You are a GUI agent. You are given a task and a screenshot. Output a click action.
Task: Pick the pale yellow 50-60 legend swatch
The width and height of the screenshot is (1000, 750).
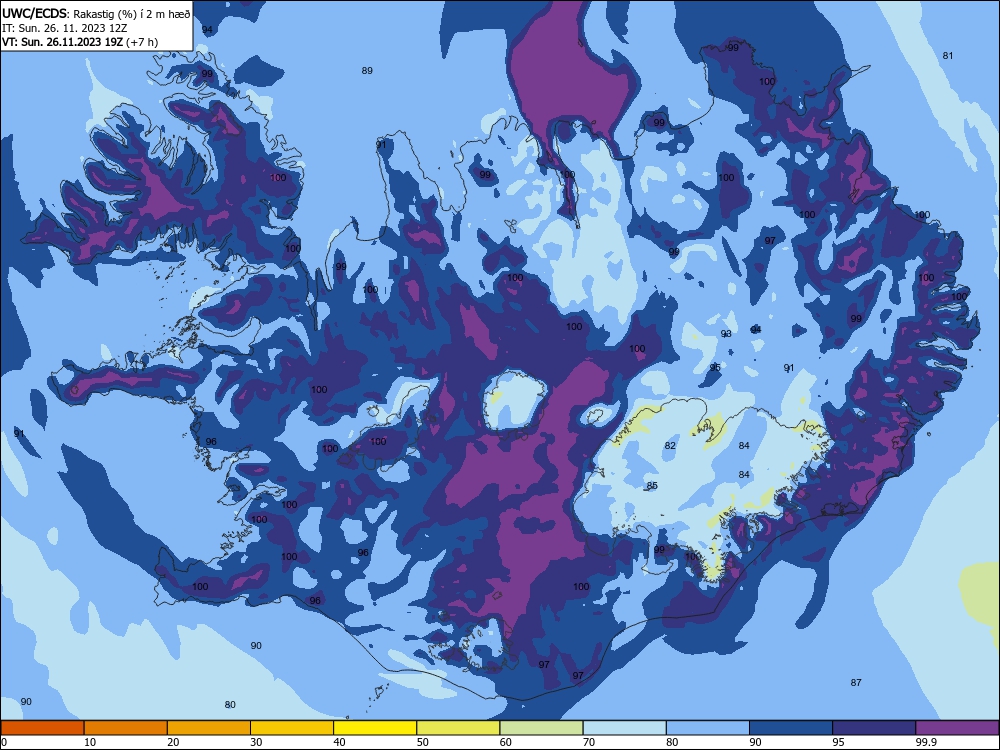tap(458, 728)
